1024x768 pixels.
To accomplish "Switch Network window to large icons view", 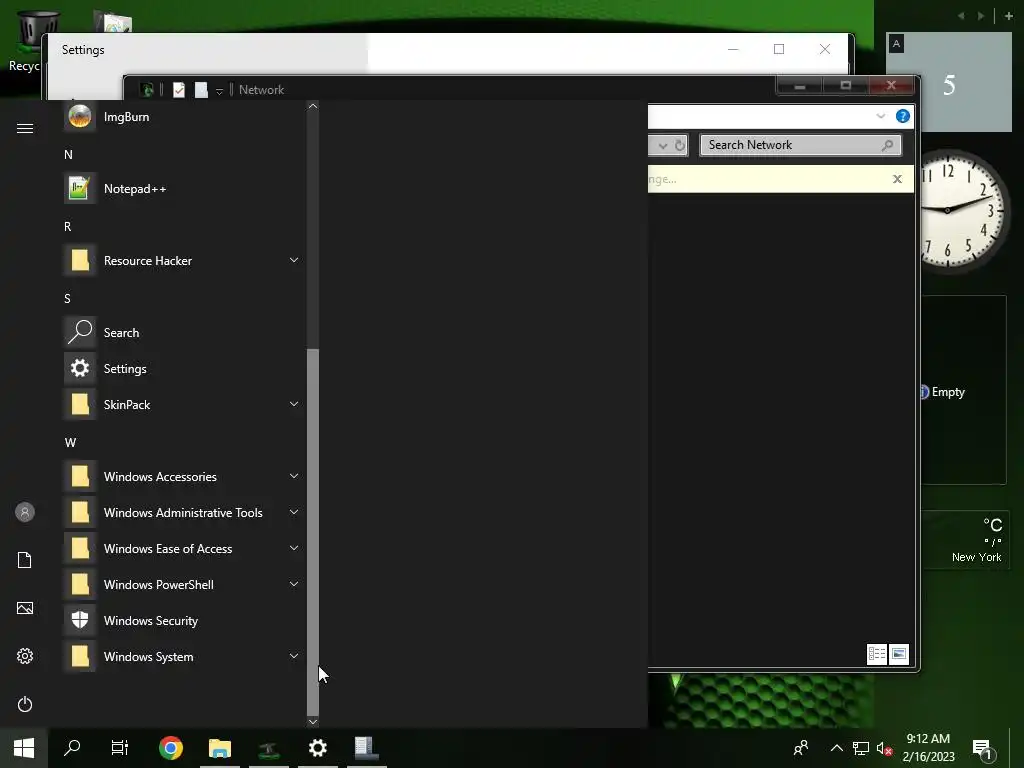I will [x=899, y=654].
